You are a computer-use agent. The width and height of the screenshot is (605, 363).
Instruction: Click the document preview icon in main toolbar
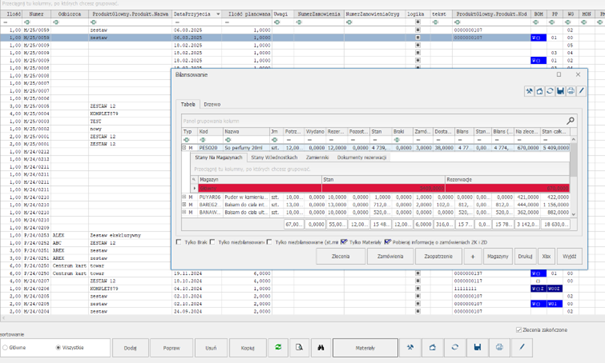tap(299, 348)
